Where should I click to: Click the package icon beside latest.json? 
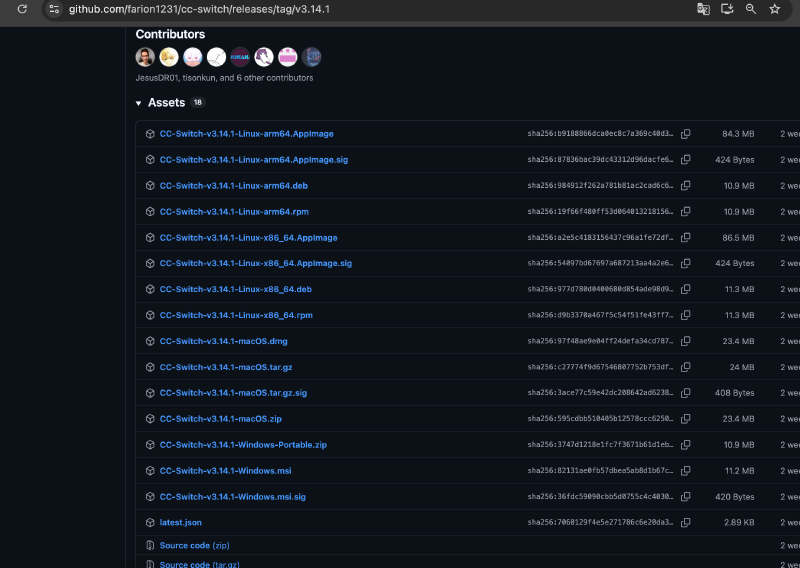(x=150, y=523)
